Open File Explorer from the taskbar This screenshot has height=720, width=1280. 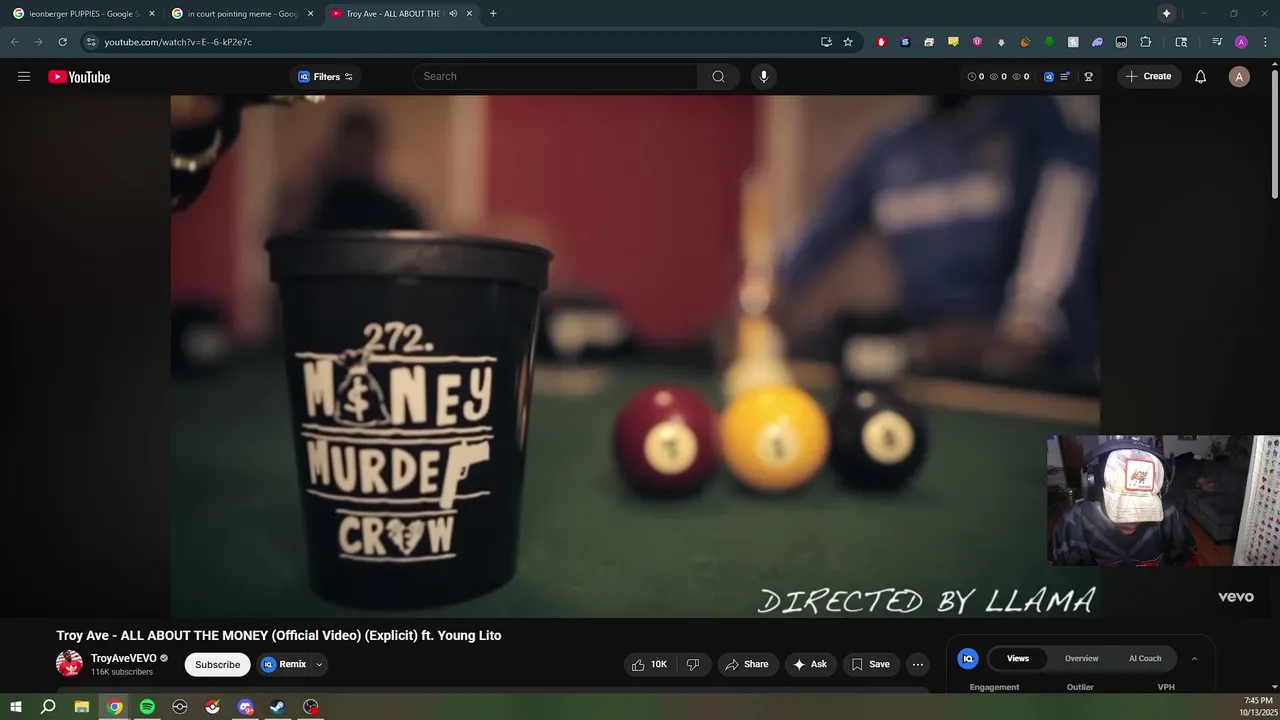[x=82, y=707]
